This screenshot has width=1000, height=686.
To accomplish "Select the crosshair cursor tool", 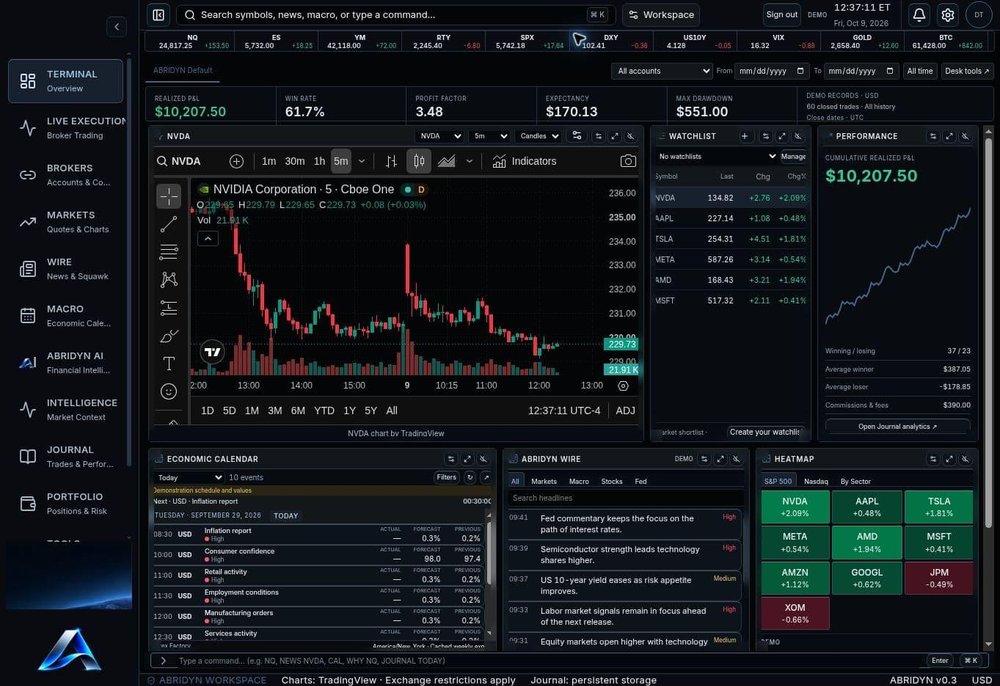I will tap(169, 196).
